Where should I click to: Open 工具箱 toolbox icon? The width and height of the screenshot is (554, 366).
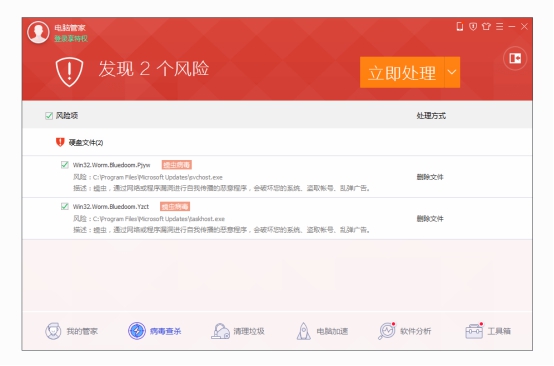tap(474, 331)
